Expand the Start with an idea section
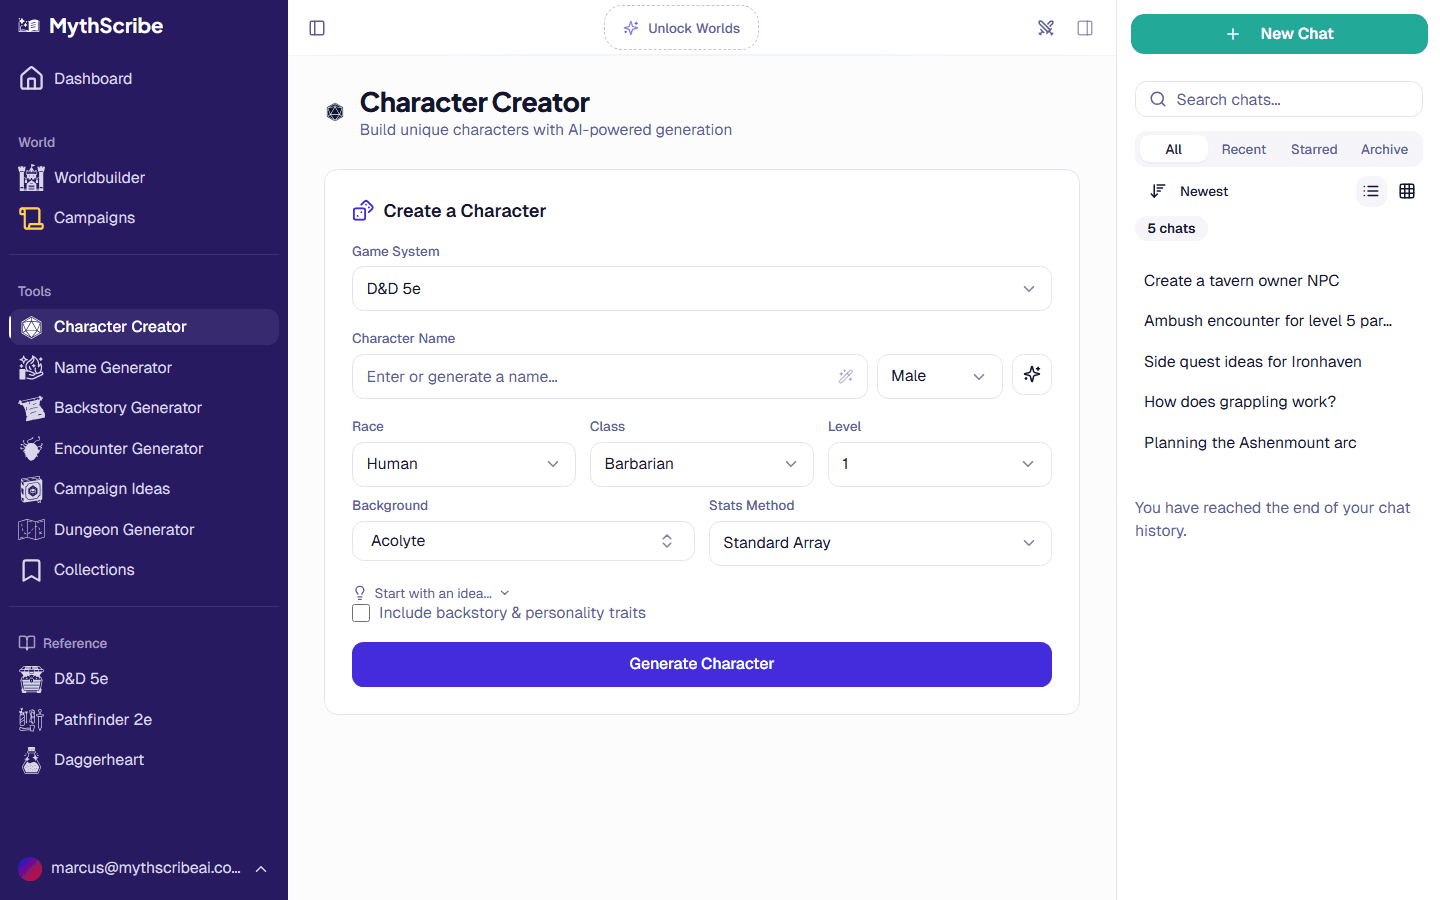This screenshot has height=900, width=1440. (431, 592)
